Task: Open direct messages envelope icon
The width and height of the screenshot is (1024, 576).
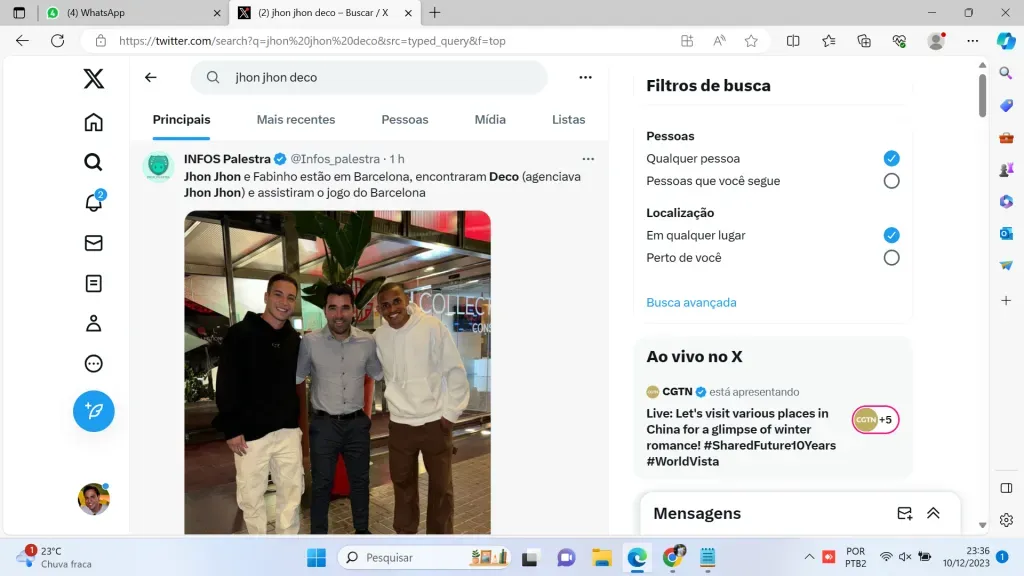Action: [x=93, y=243]
